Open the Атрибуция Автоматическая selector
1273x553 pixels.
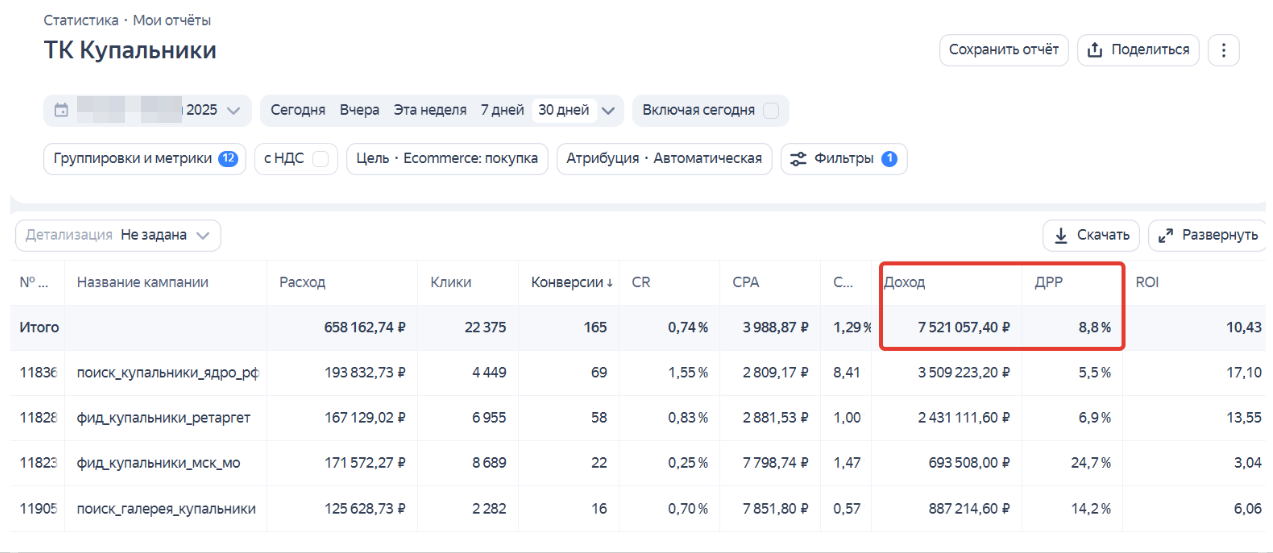click(x=664, y=158)
